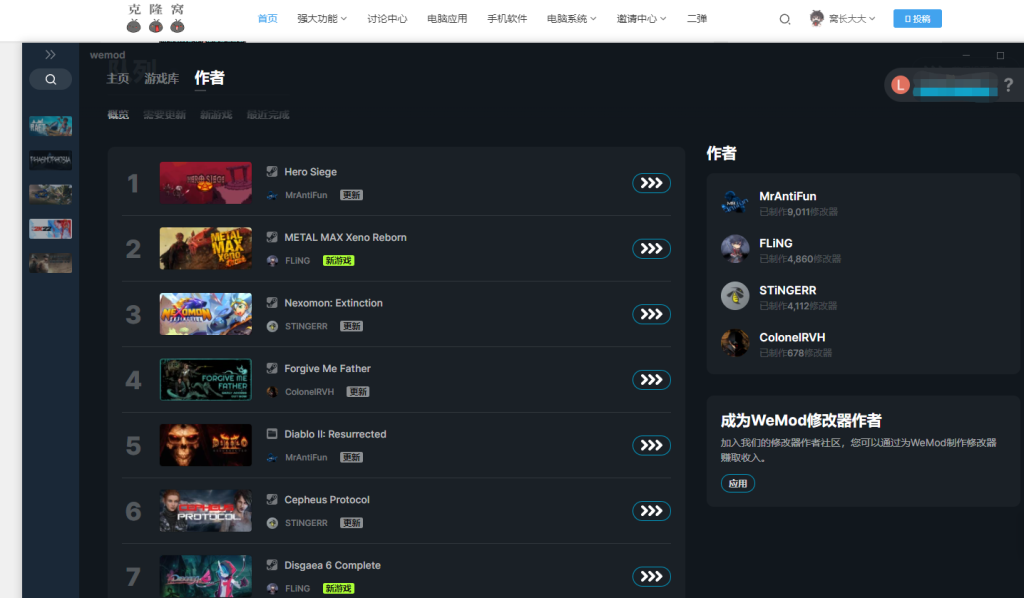Open the 二弹 nav item
The width and height of the screenshot is (1024, 598).
click(697, 19)
